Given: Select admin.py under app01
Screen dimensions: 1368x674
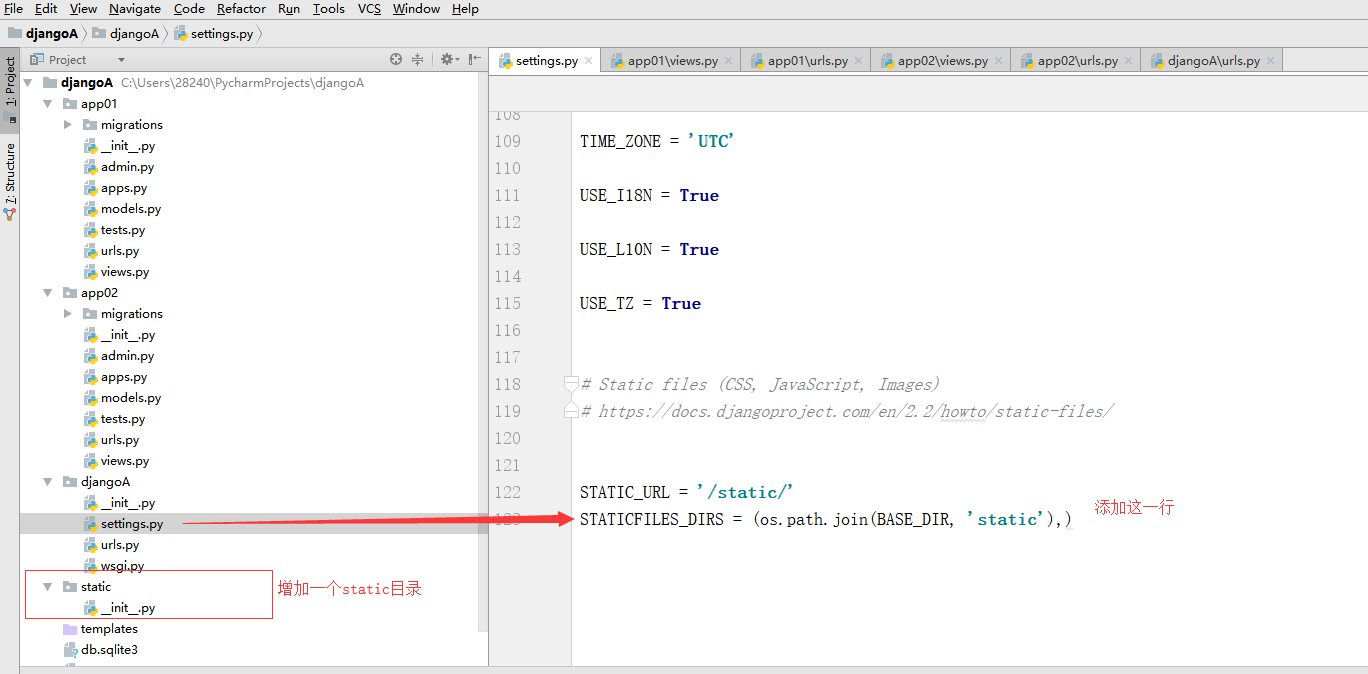Looking at the screenshot, I should coord(127,167).
